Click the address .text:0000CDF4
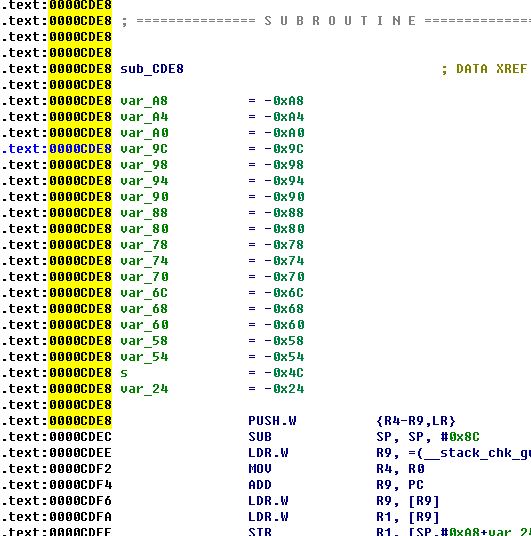 56,485
